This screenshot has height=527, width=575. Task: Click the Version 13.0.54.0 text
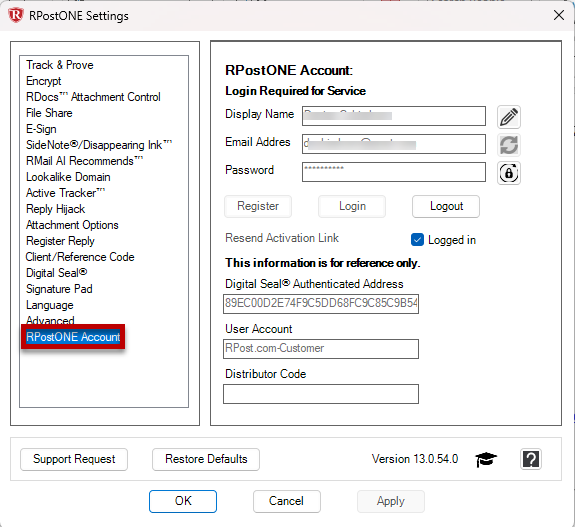415,459
